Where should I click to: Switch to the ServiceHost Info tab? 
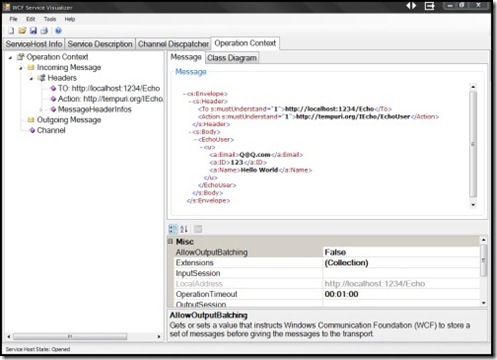(x=34, y=44)
